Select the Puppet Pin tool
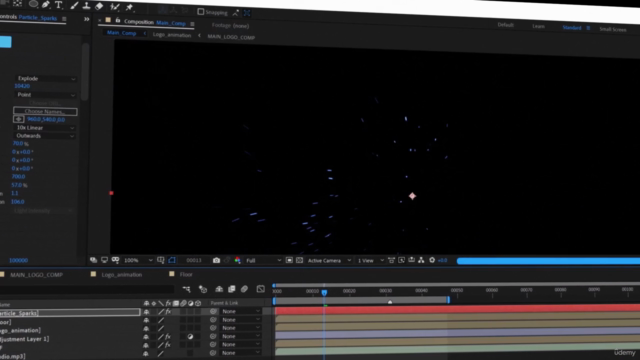 [129, 7]
